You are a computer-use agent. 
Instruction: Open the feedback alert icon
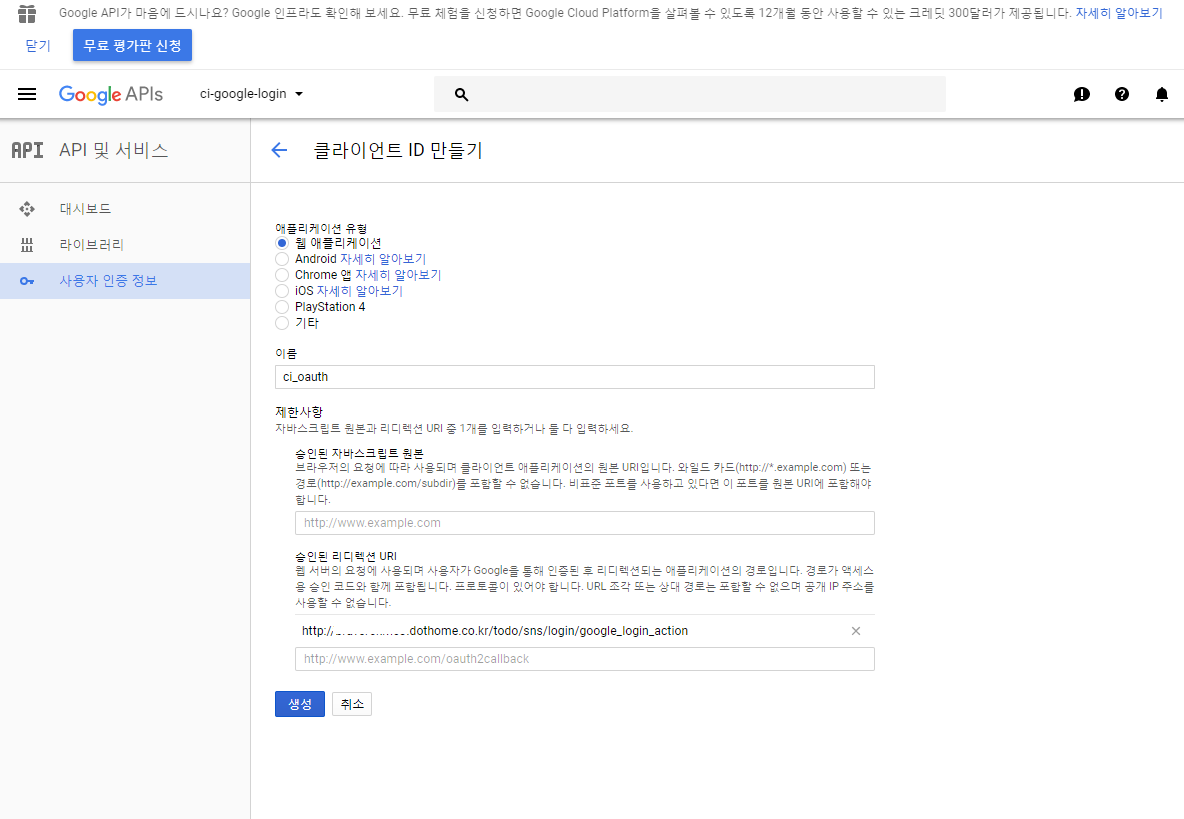click(x=1081, y=94)
